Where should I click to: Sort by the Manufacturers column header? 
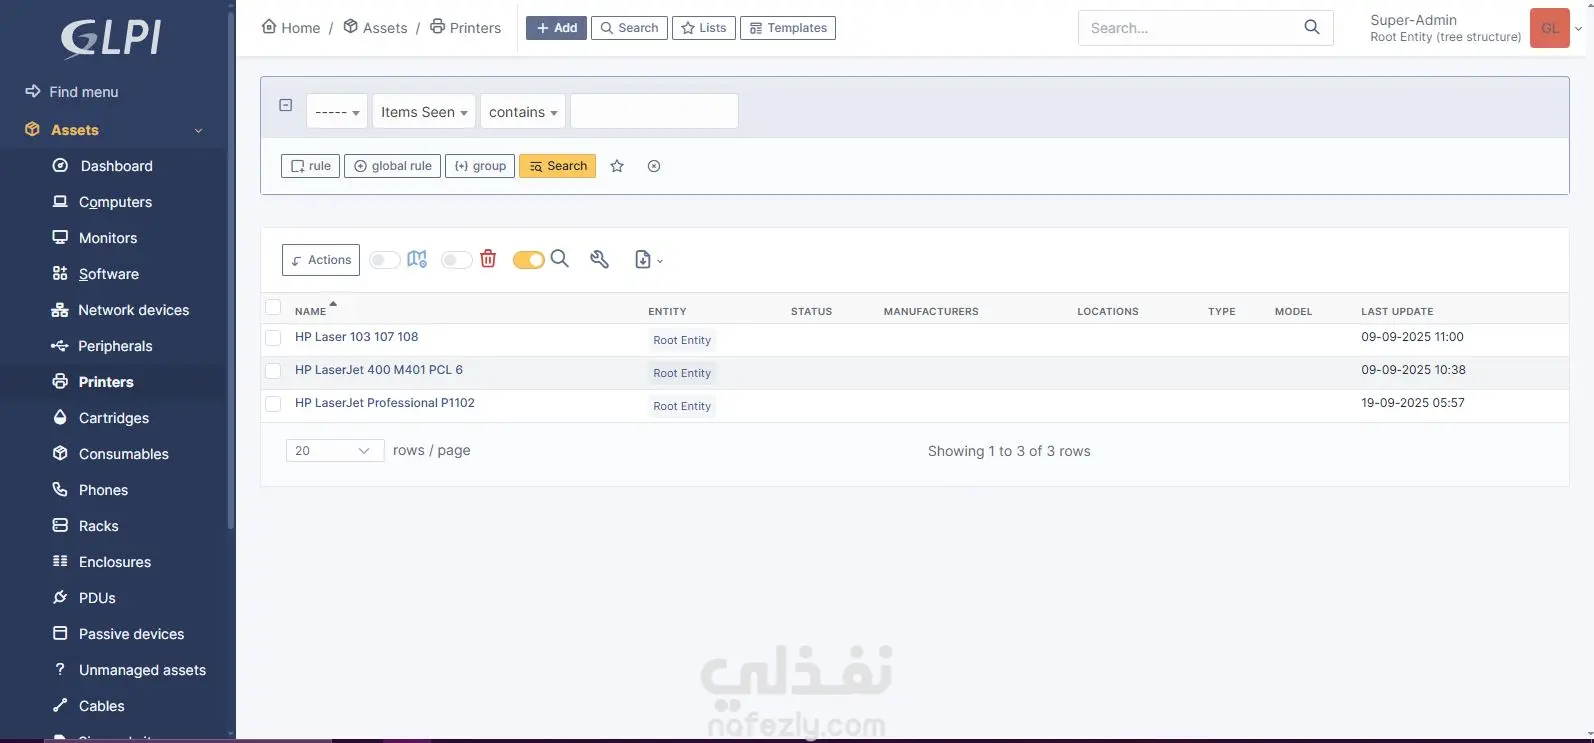pos(931,311)
